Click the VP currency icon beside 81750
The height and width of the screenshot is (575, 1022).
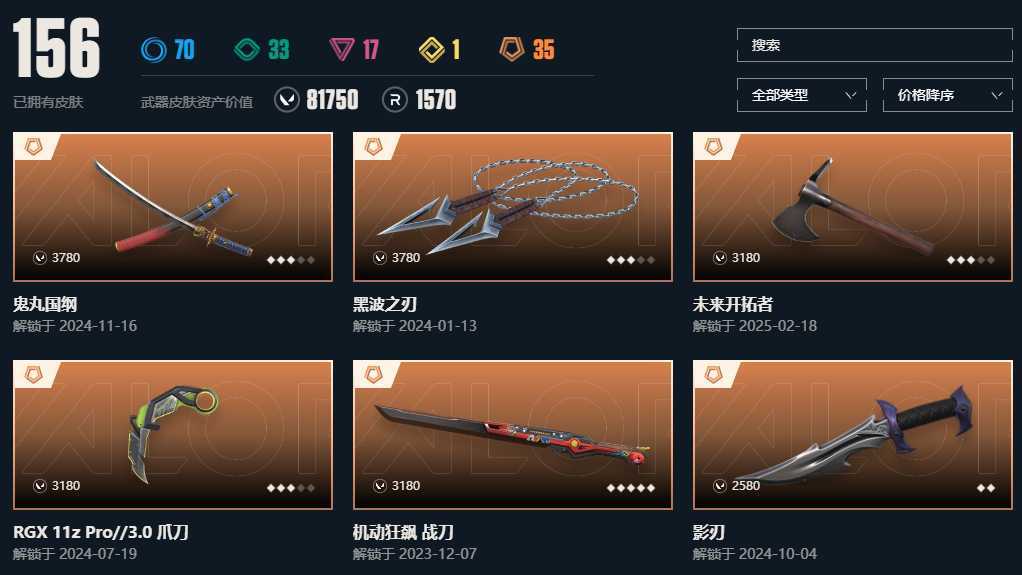287,100
